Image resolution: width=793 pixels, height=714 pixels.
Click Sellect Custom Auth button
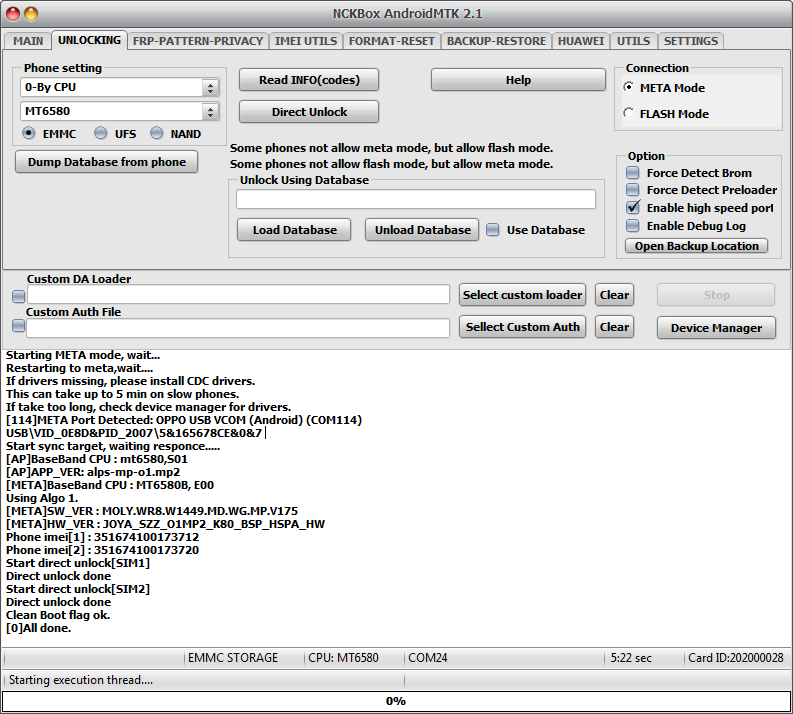pos(522,327)
